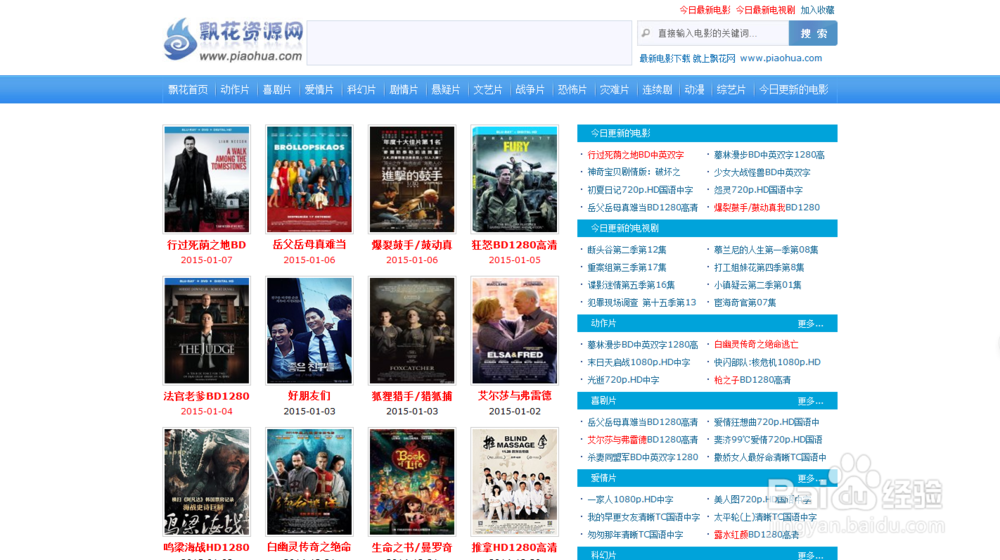Screen dimensions: 1000x560
Task: Click title 狂怒BD1280高清
Action: tap(515, 245)
